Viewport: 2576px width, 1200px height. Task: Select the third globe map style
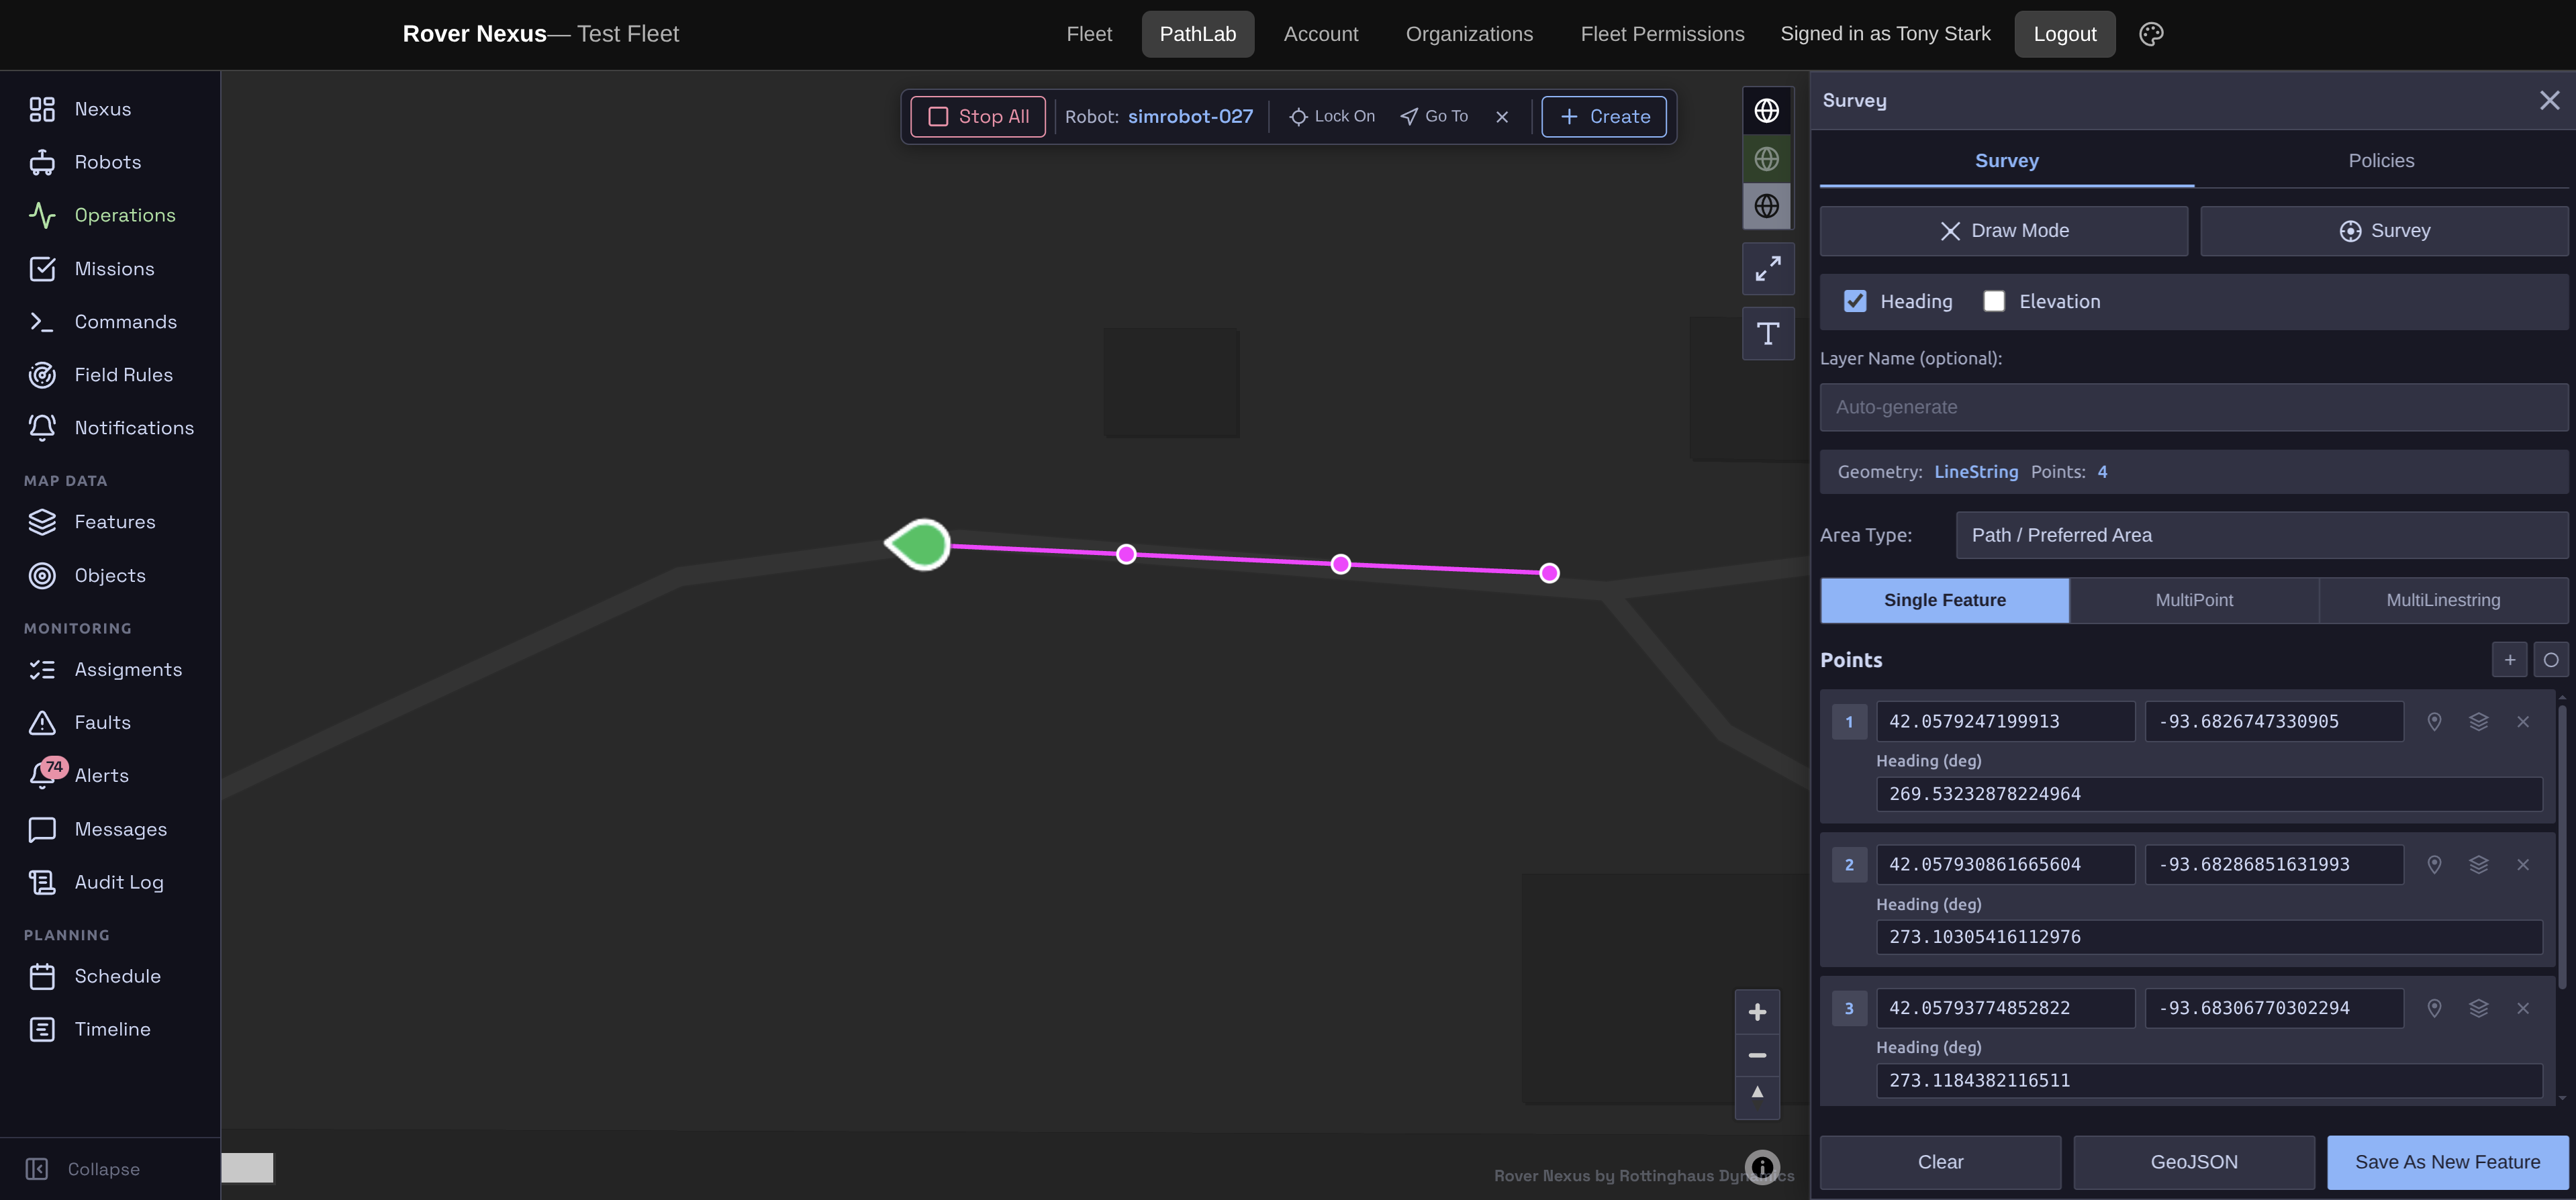[1767, 206]
